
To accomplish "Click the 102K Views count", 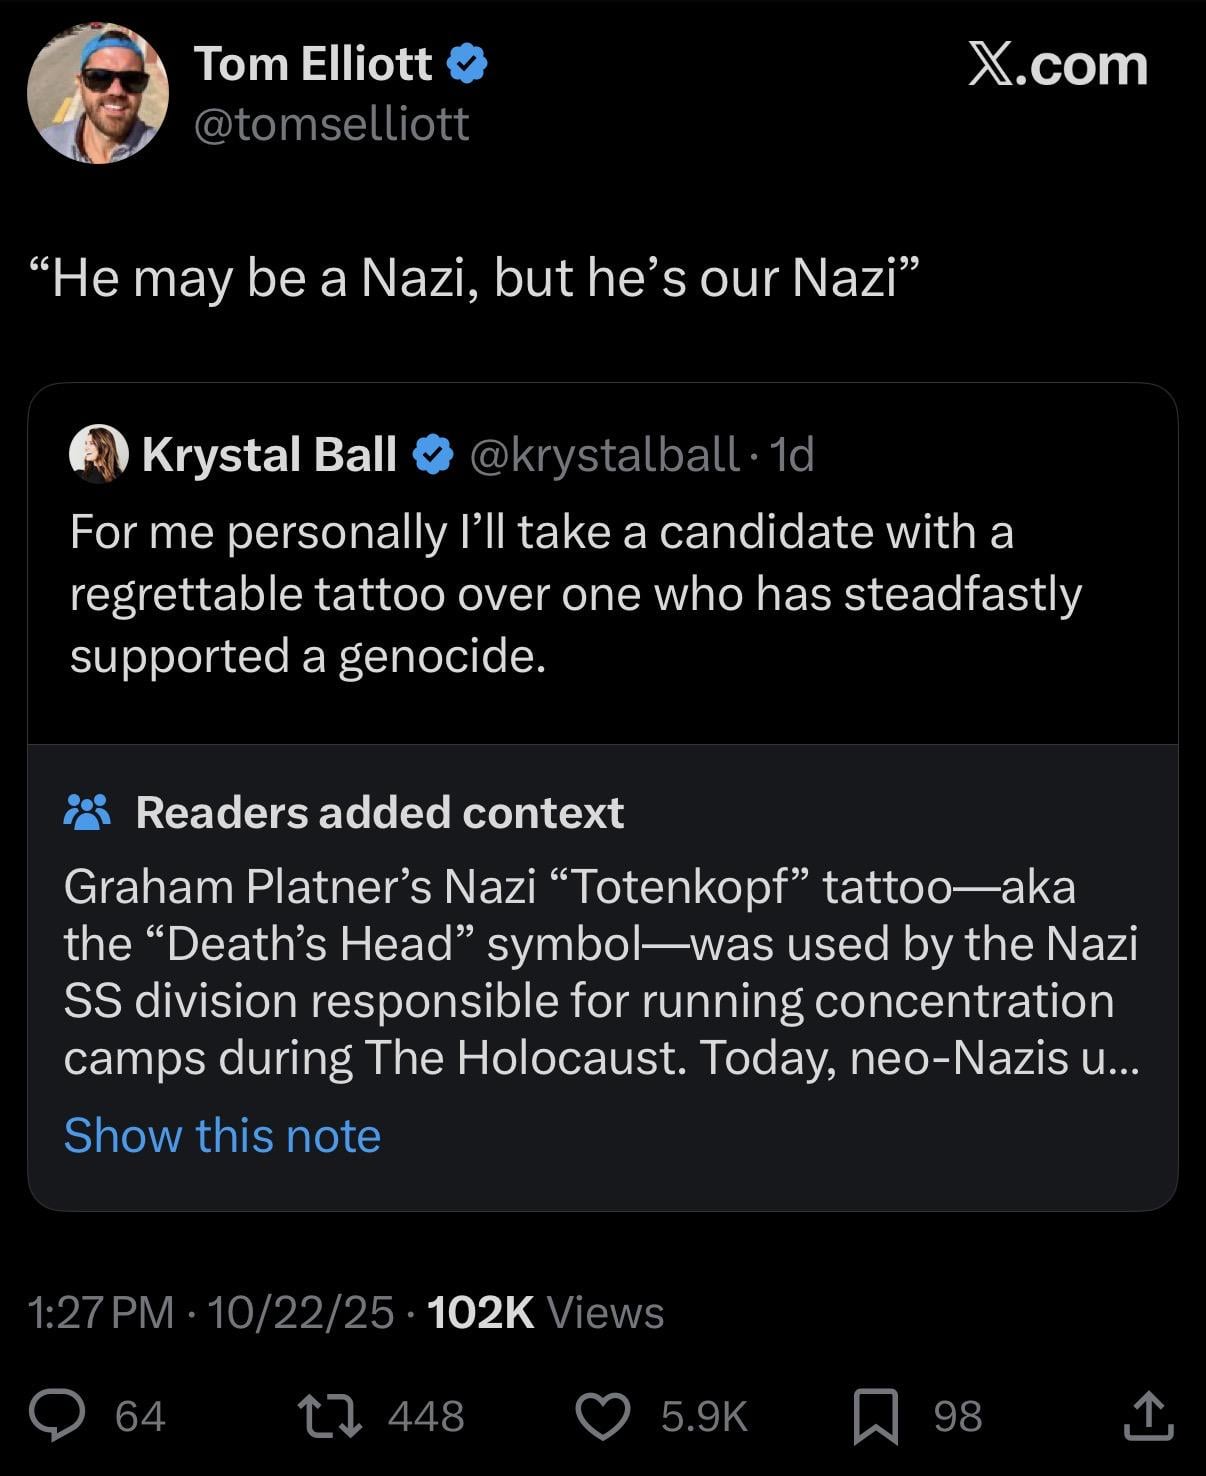I will click(x=545, y=1312).
